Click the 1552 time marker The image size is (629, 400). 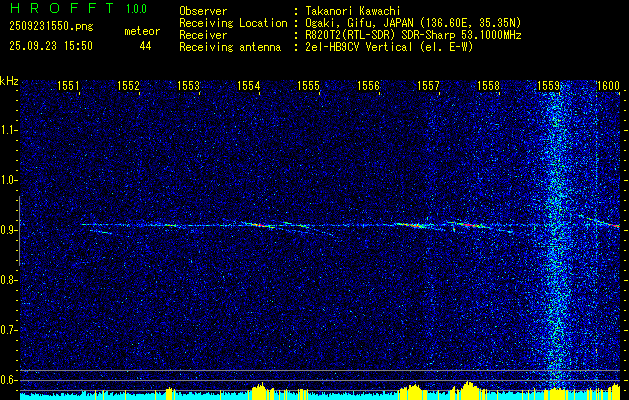tap(128, 85)
